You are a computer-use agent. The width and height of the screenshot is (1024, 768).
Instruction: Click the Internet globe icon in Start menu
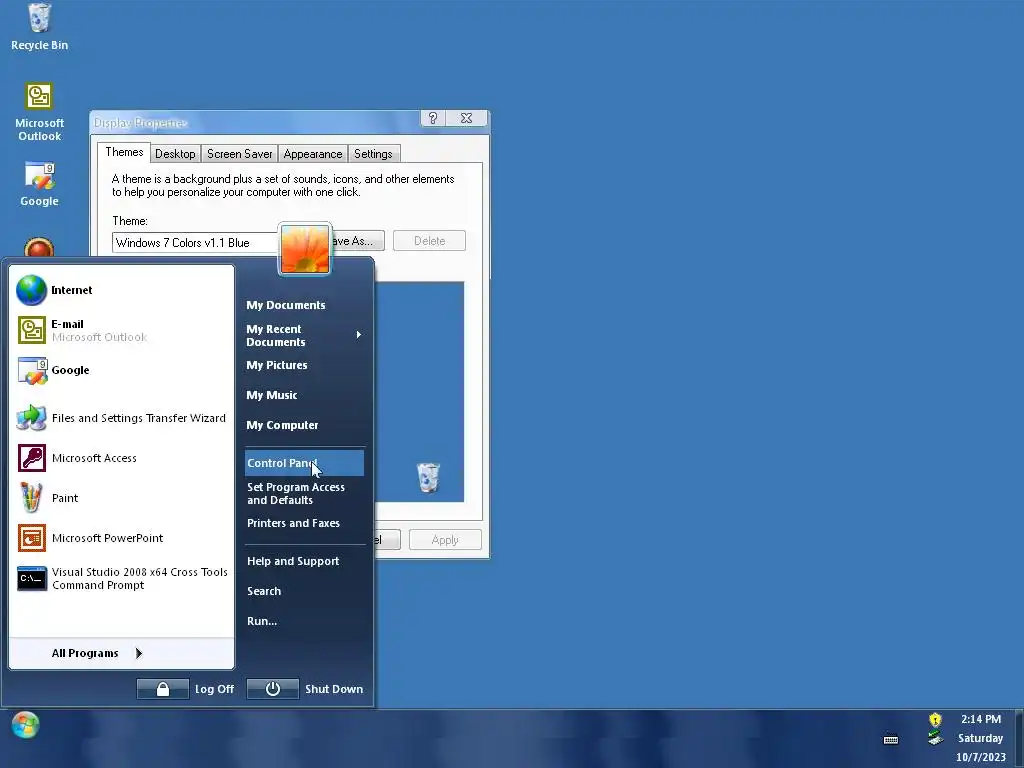point(31,291)
